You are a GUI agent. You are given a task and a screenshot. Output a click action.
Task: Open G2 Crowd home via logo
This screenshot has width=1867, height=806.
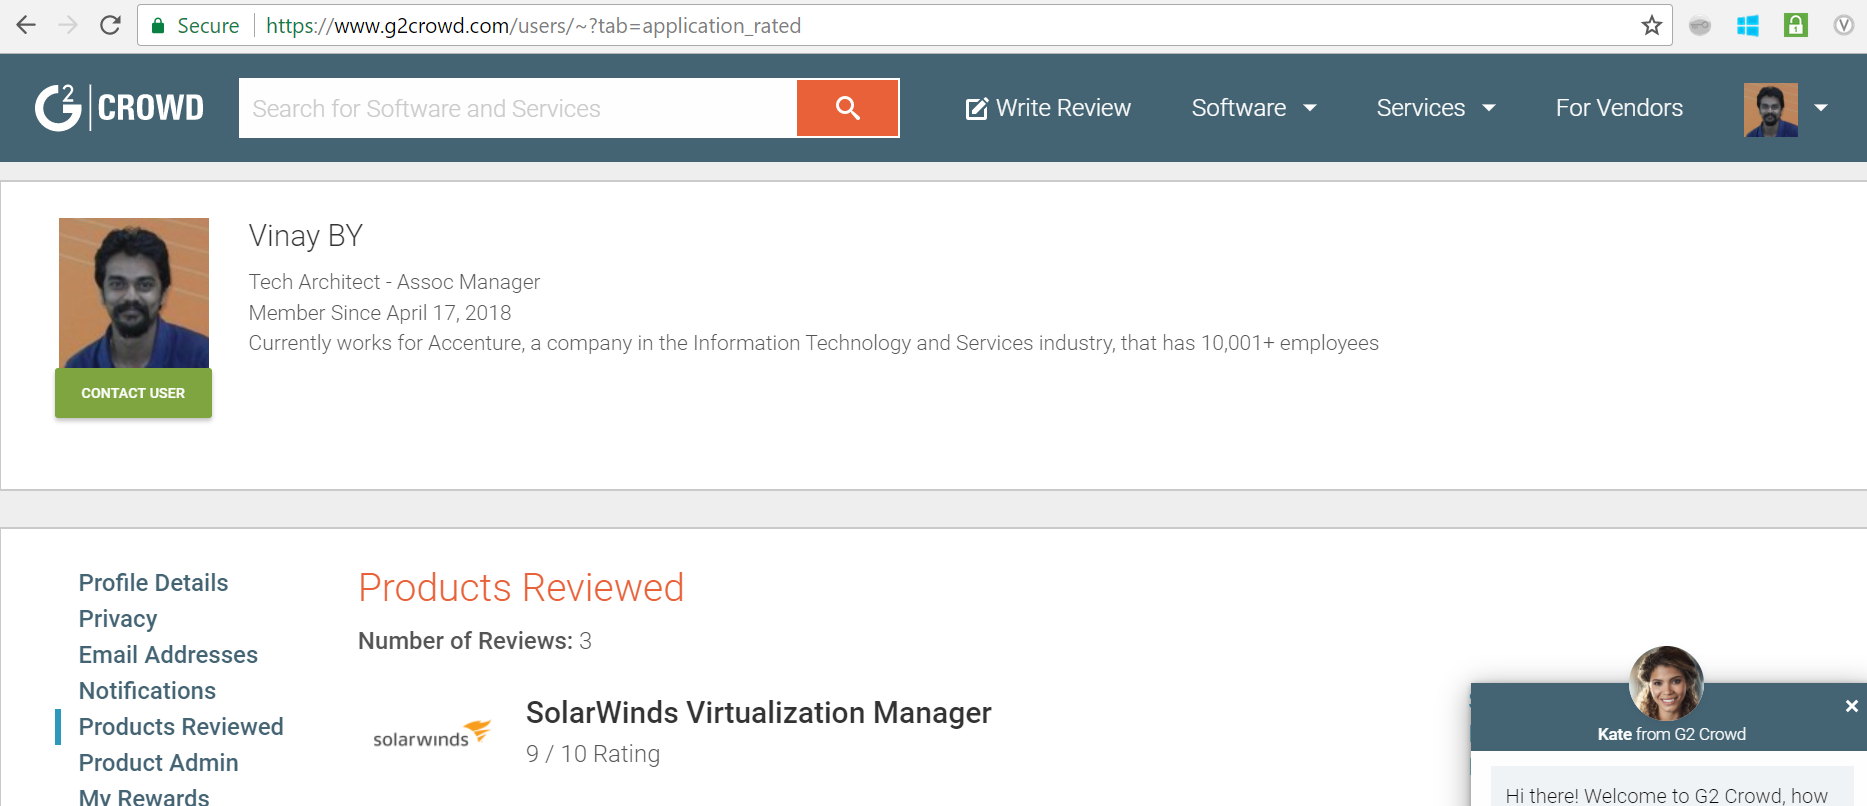(119, 107)
